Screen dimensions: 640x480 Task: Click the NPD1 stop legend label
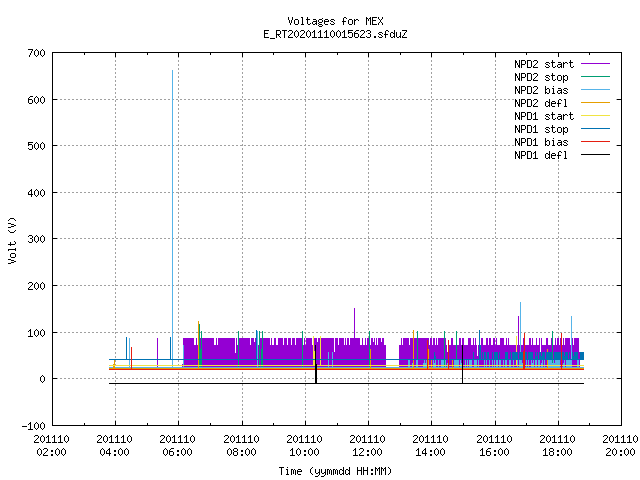[x=541, y=129]
